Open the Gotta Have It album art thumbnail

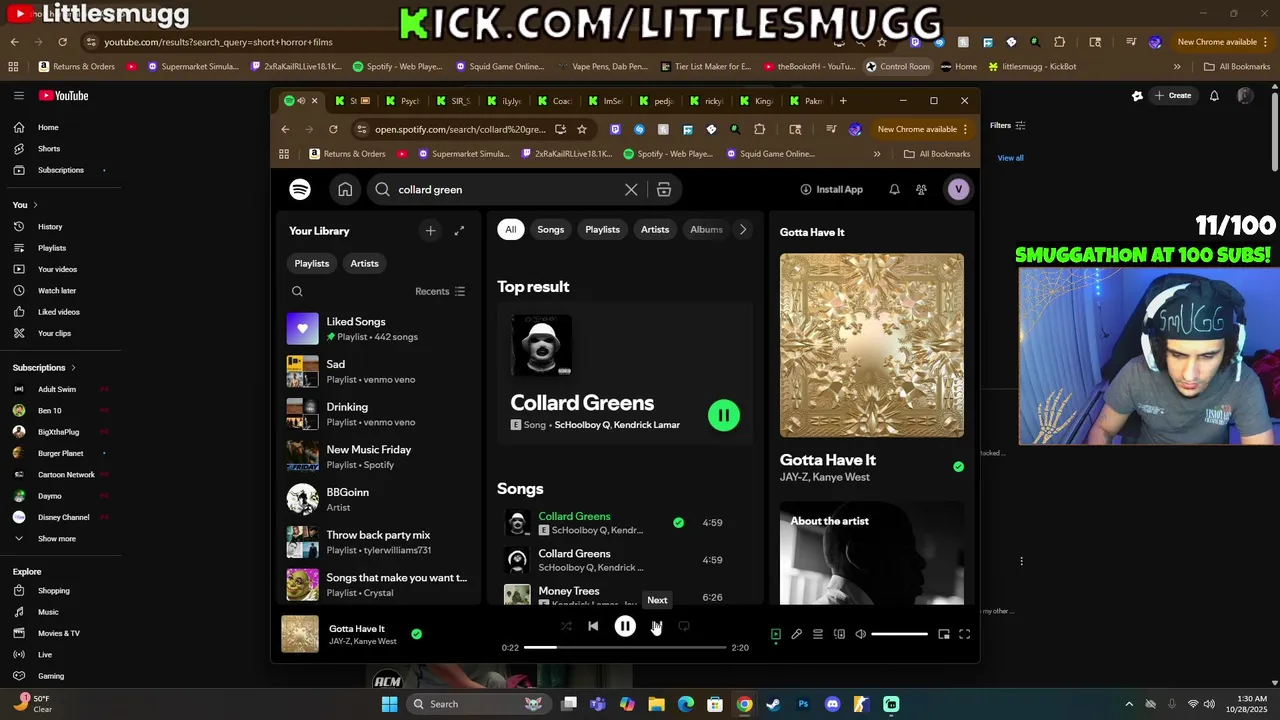[x=300, y=634]
